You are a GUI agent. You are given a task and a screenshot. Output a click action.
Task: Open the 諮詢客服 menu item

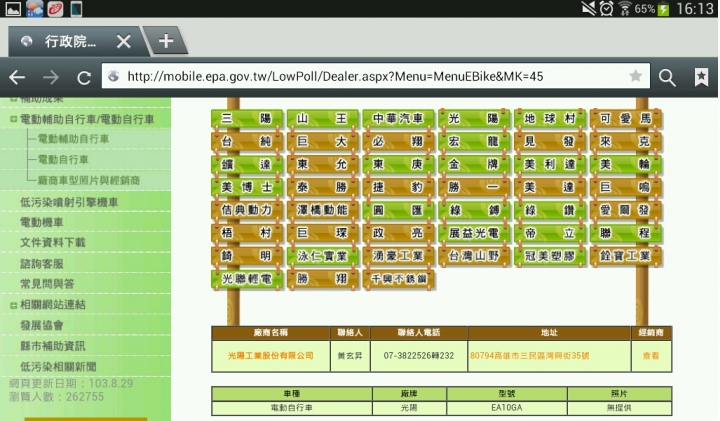41,264
